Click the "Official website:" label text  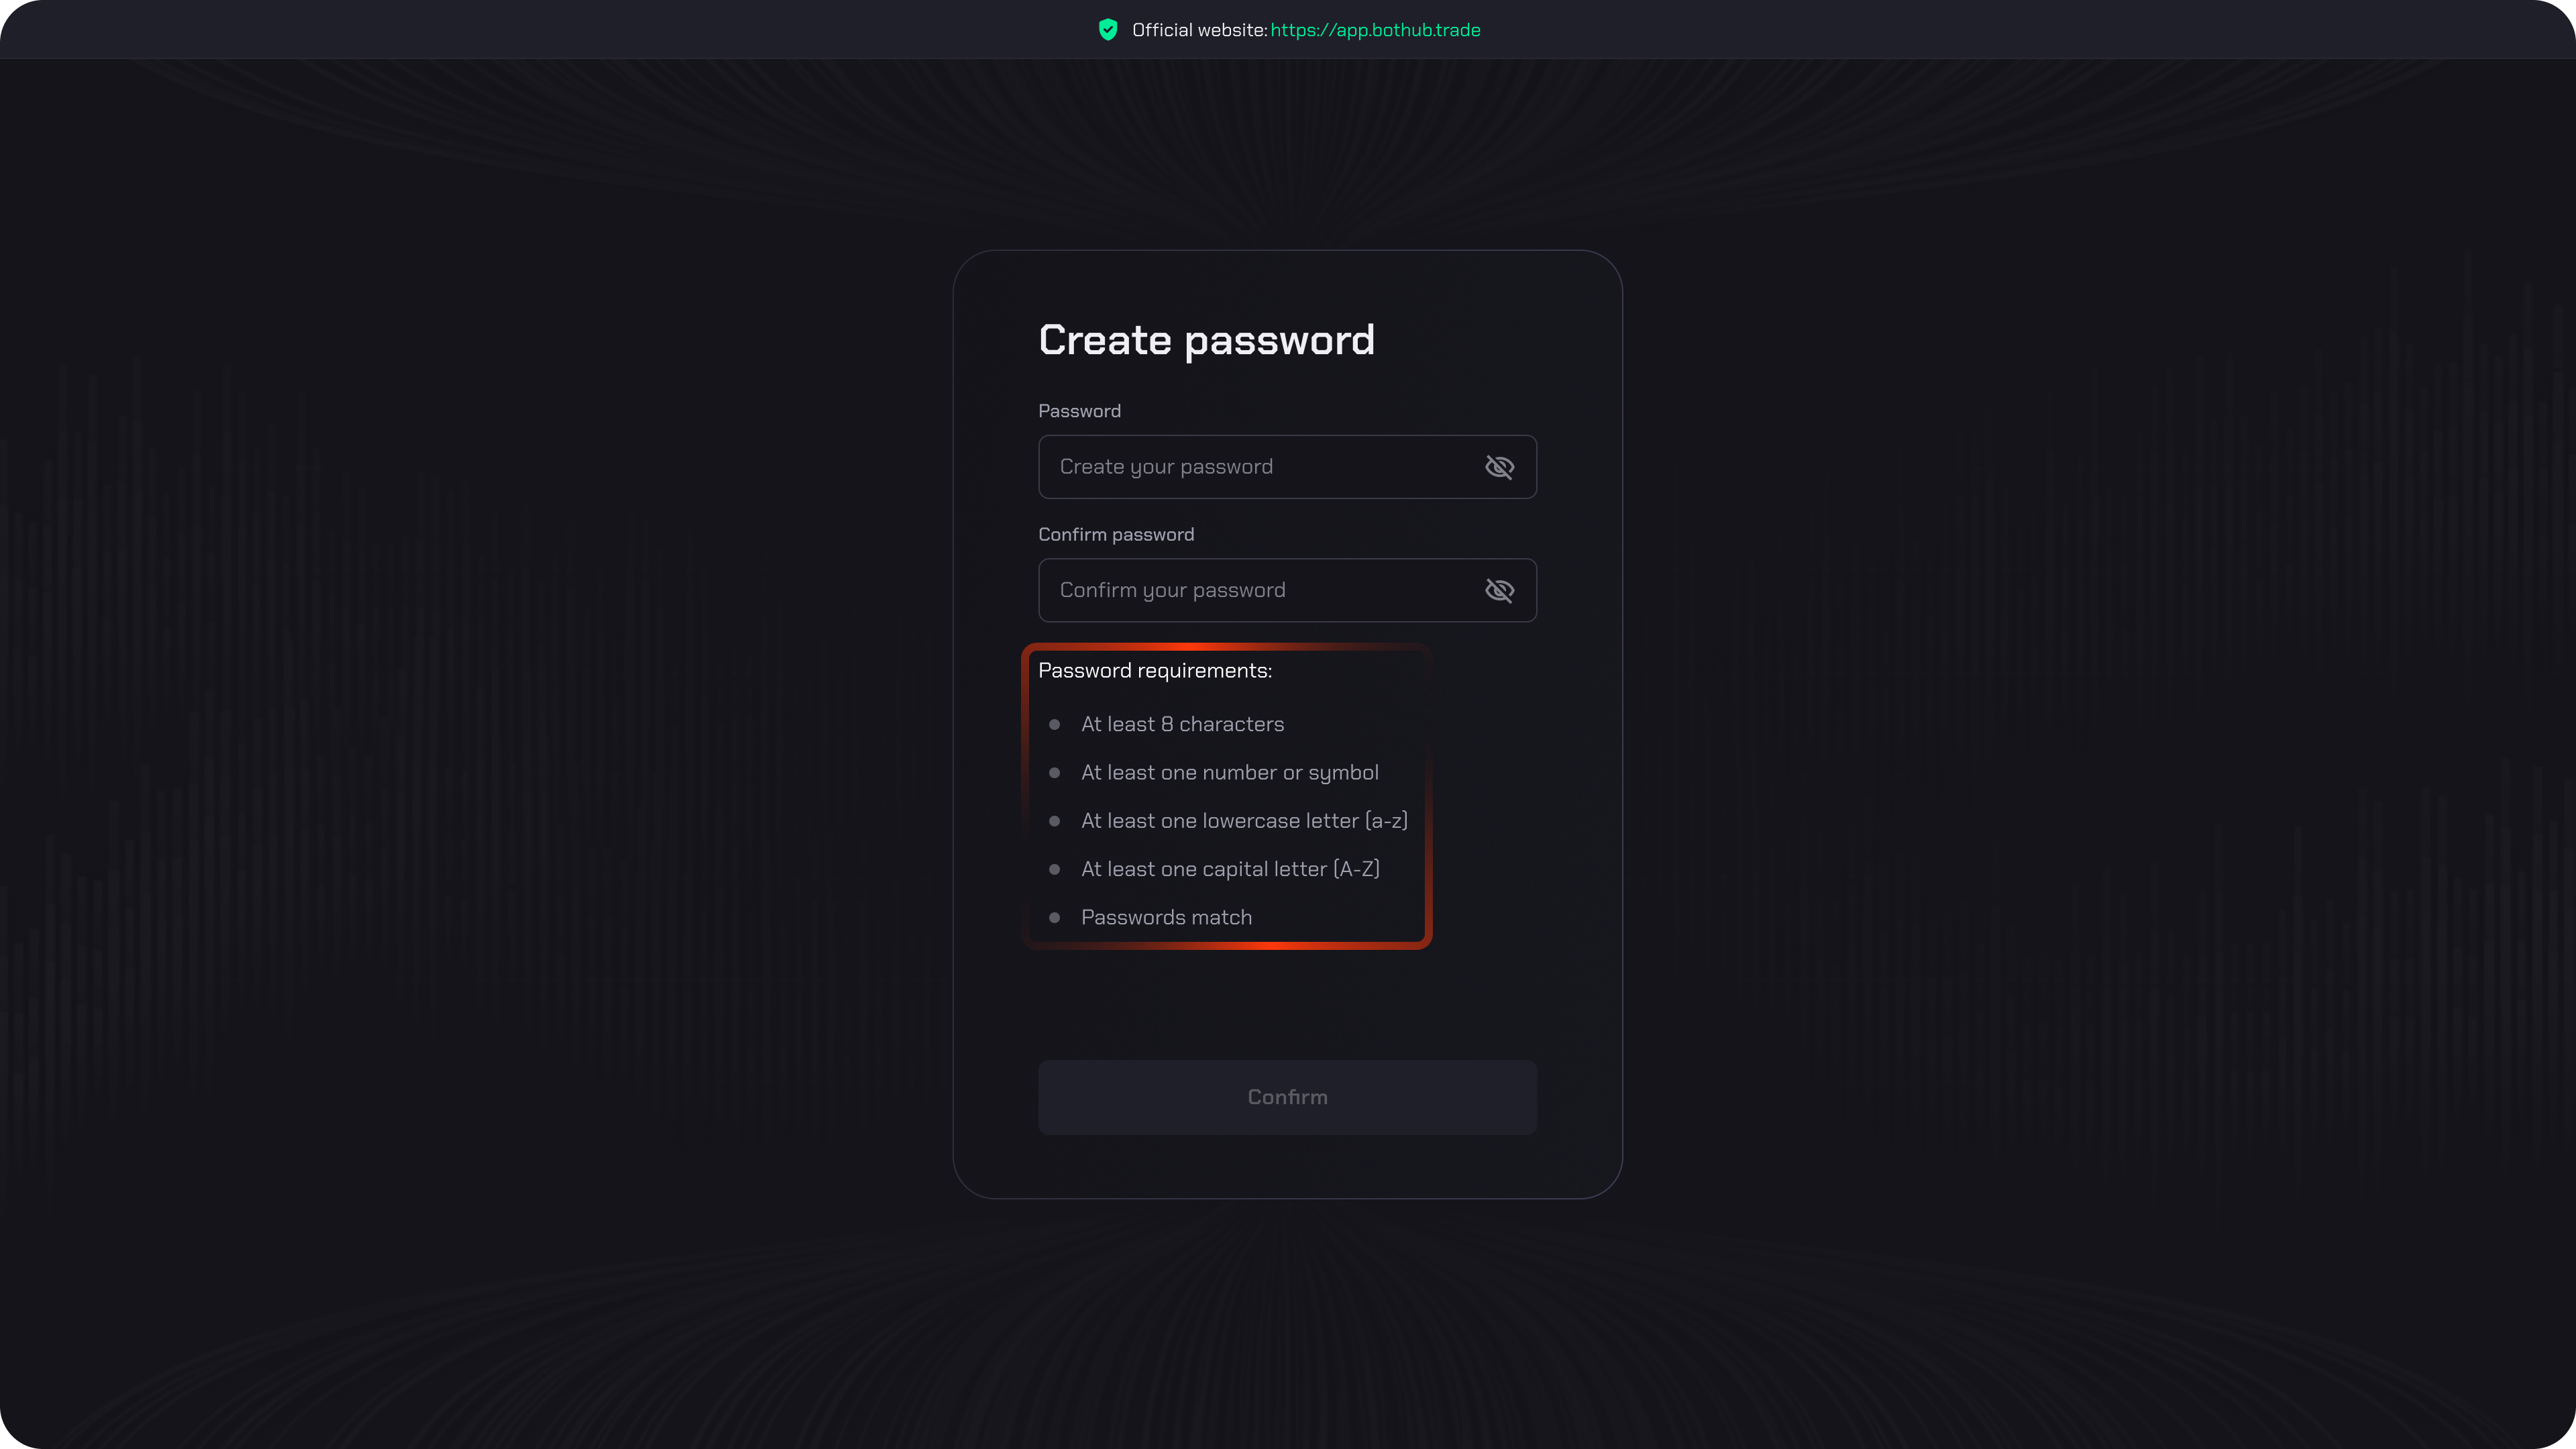pos(1199,30)
